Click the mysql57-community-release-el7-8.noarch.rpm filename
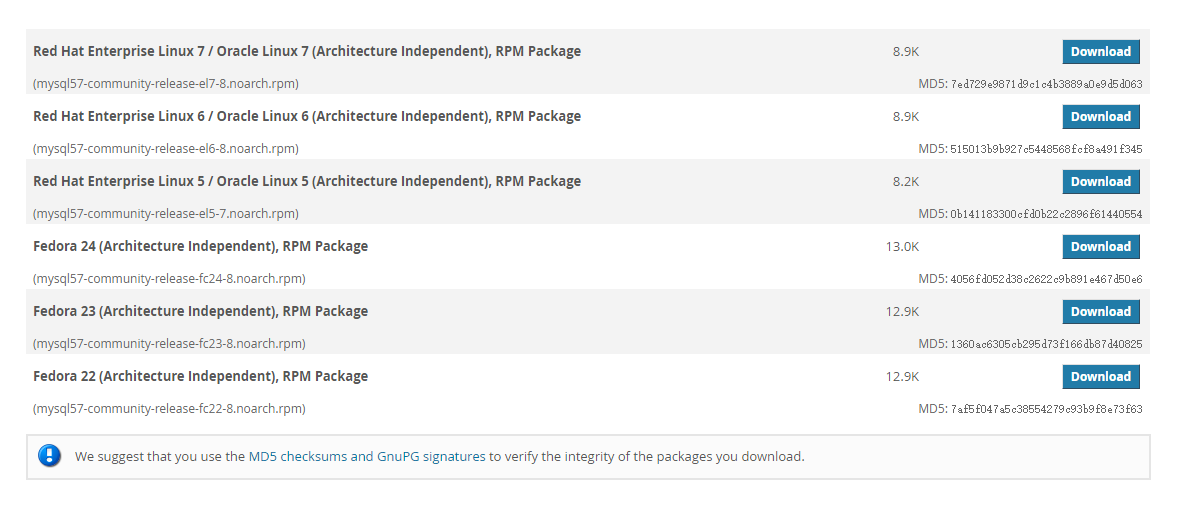 (x=166, y=84)
